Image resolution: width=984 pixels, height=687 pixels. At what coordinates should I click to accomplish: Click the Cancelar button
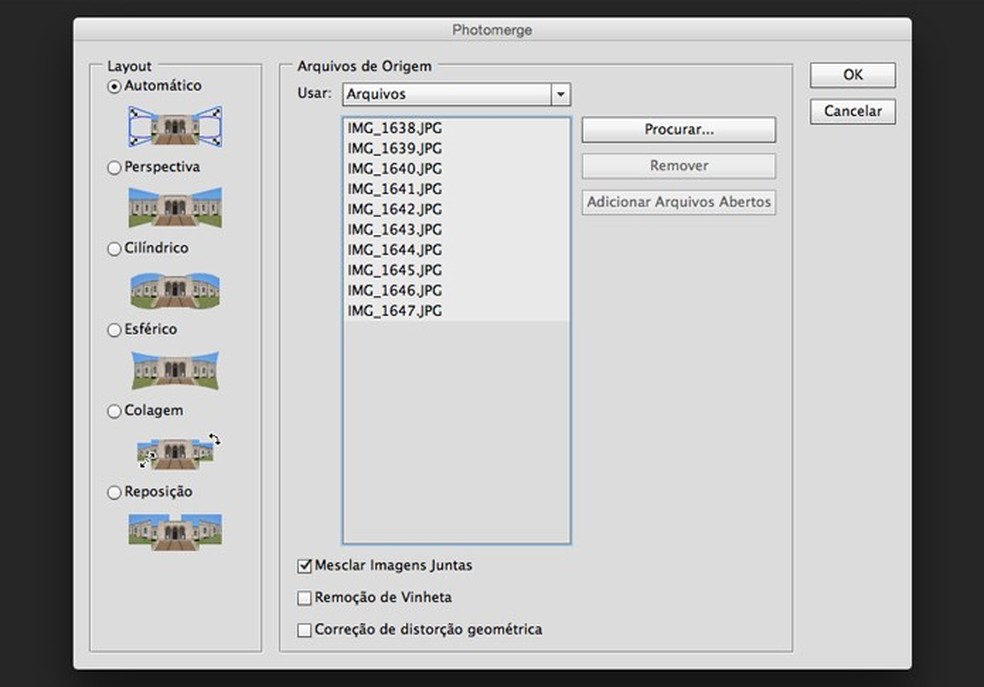pos(852,112)
